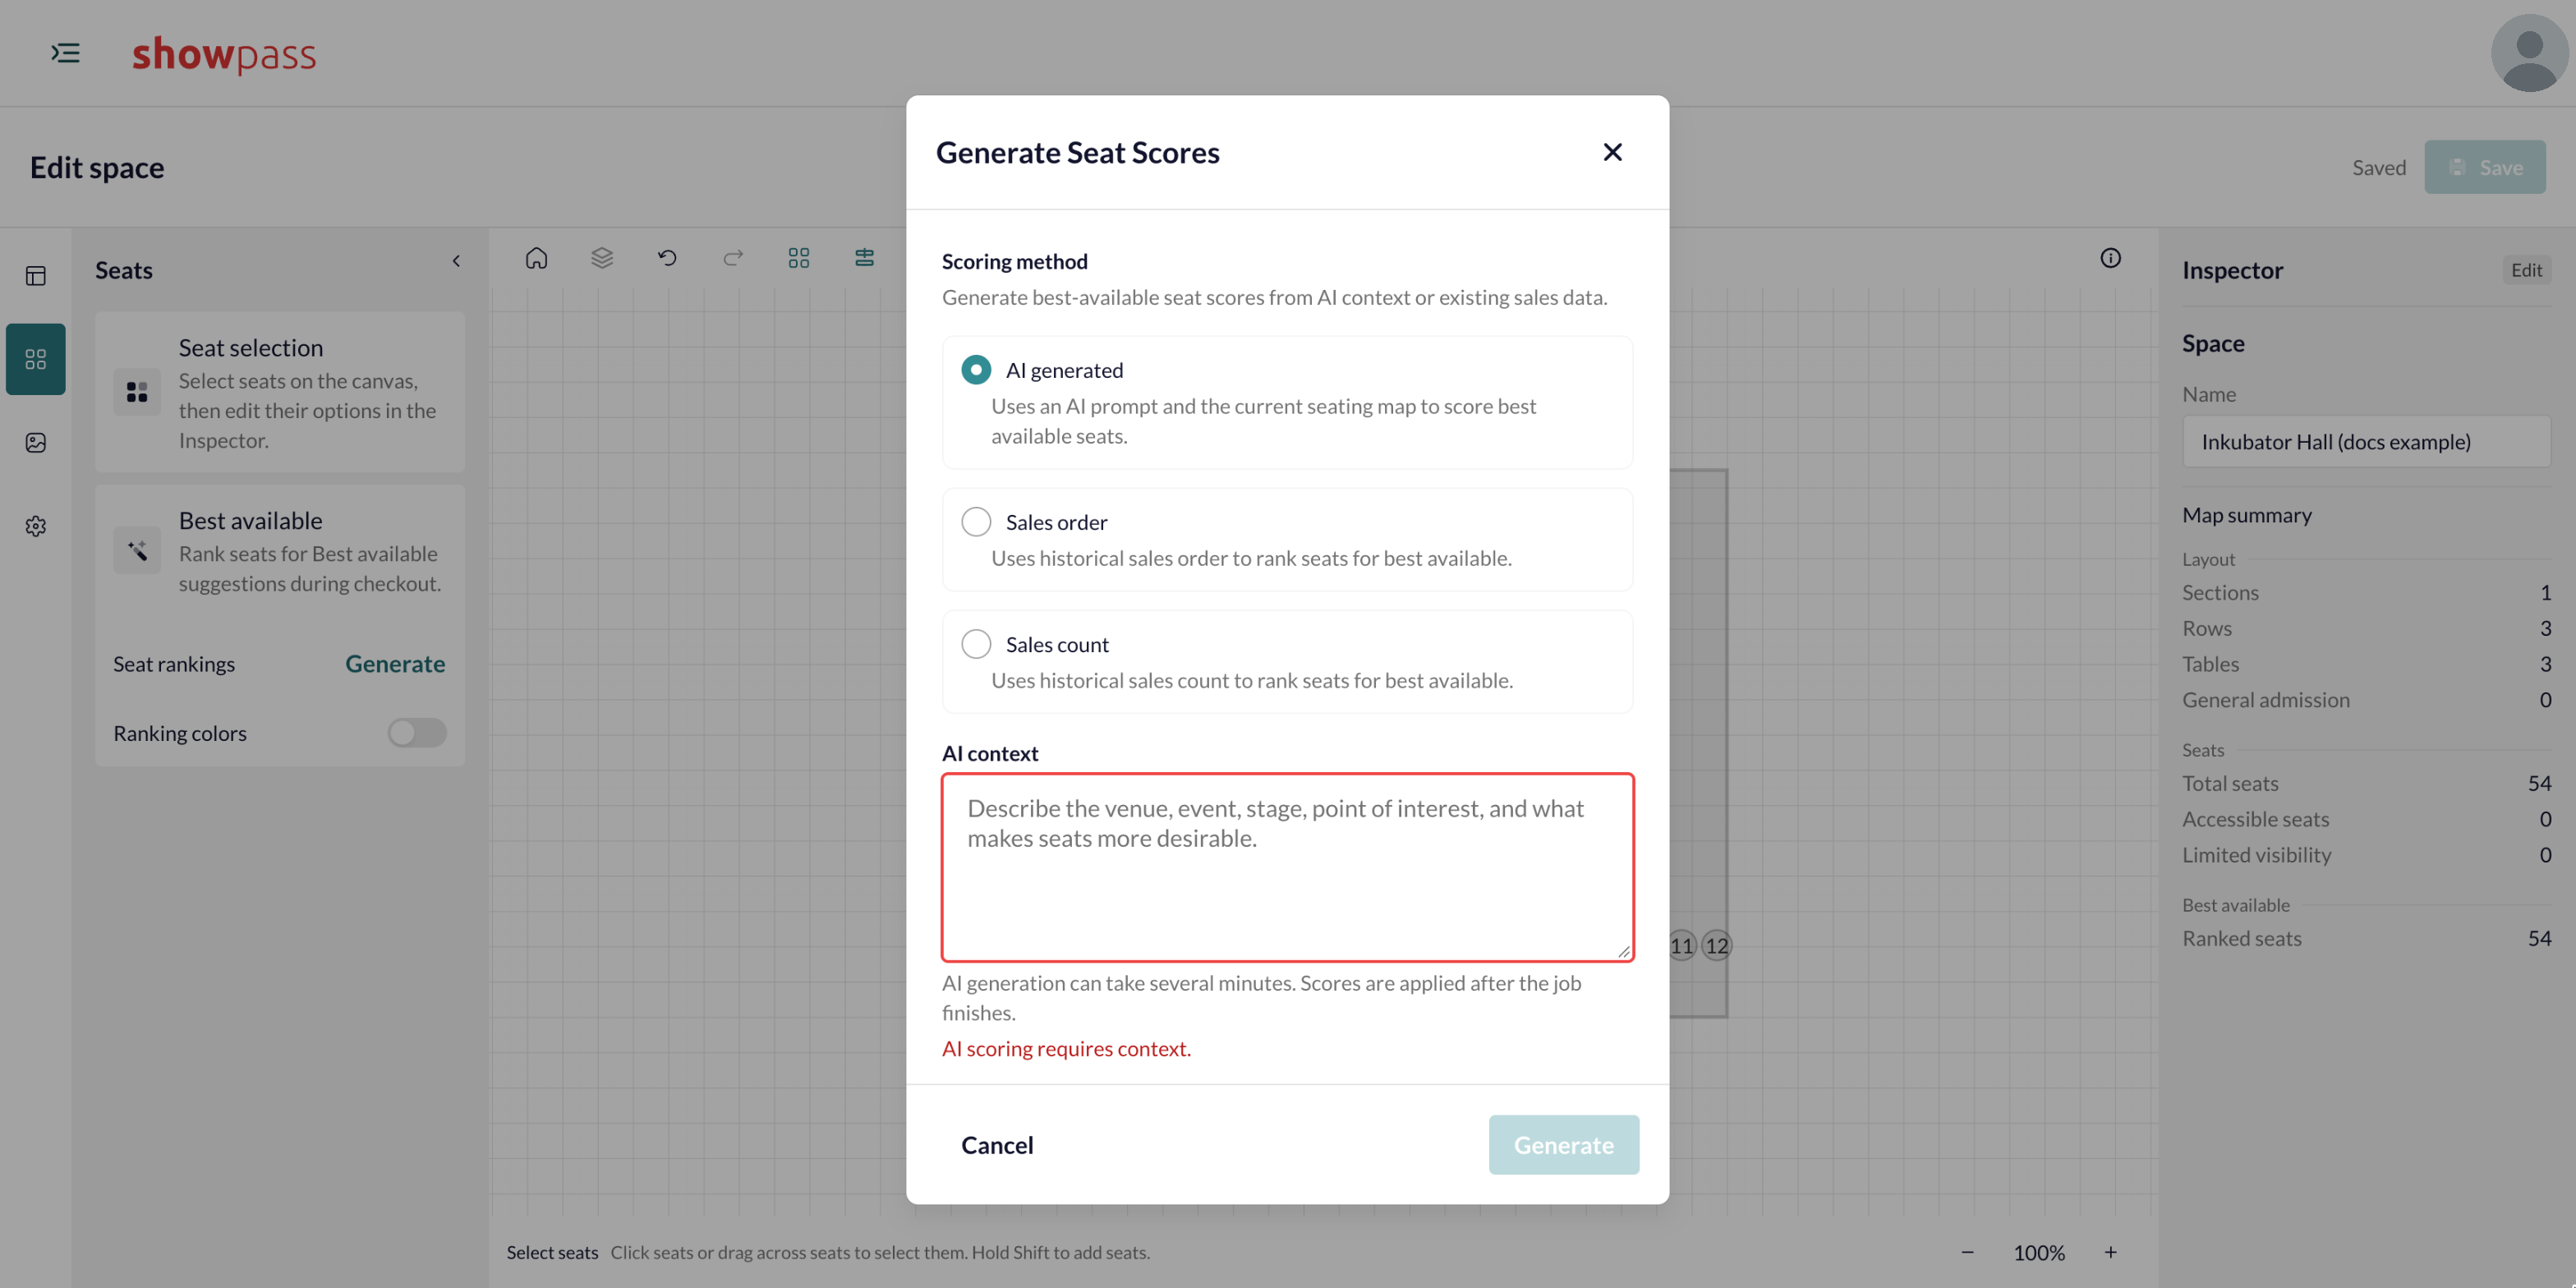The width and height of the screenshot is (2576, 1288).
Task: Click the Limited visibility row
Action: pos(2366,855)
